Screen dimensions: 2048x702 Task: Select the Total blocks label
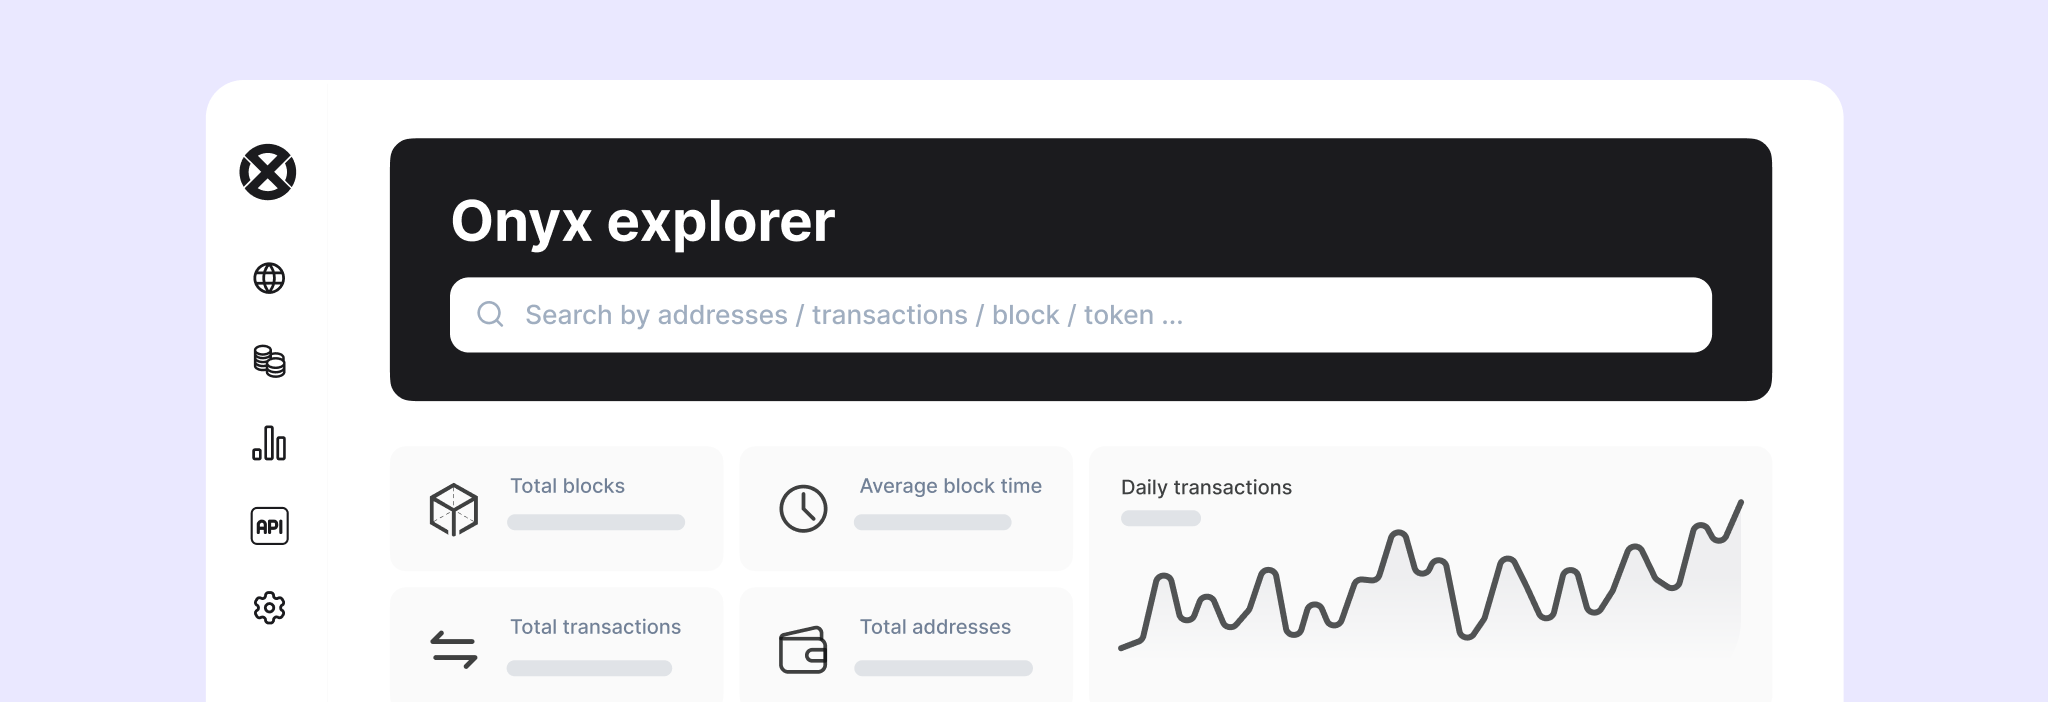click(x=567, y=486)
